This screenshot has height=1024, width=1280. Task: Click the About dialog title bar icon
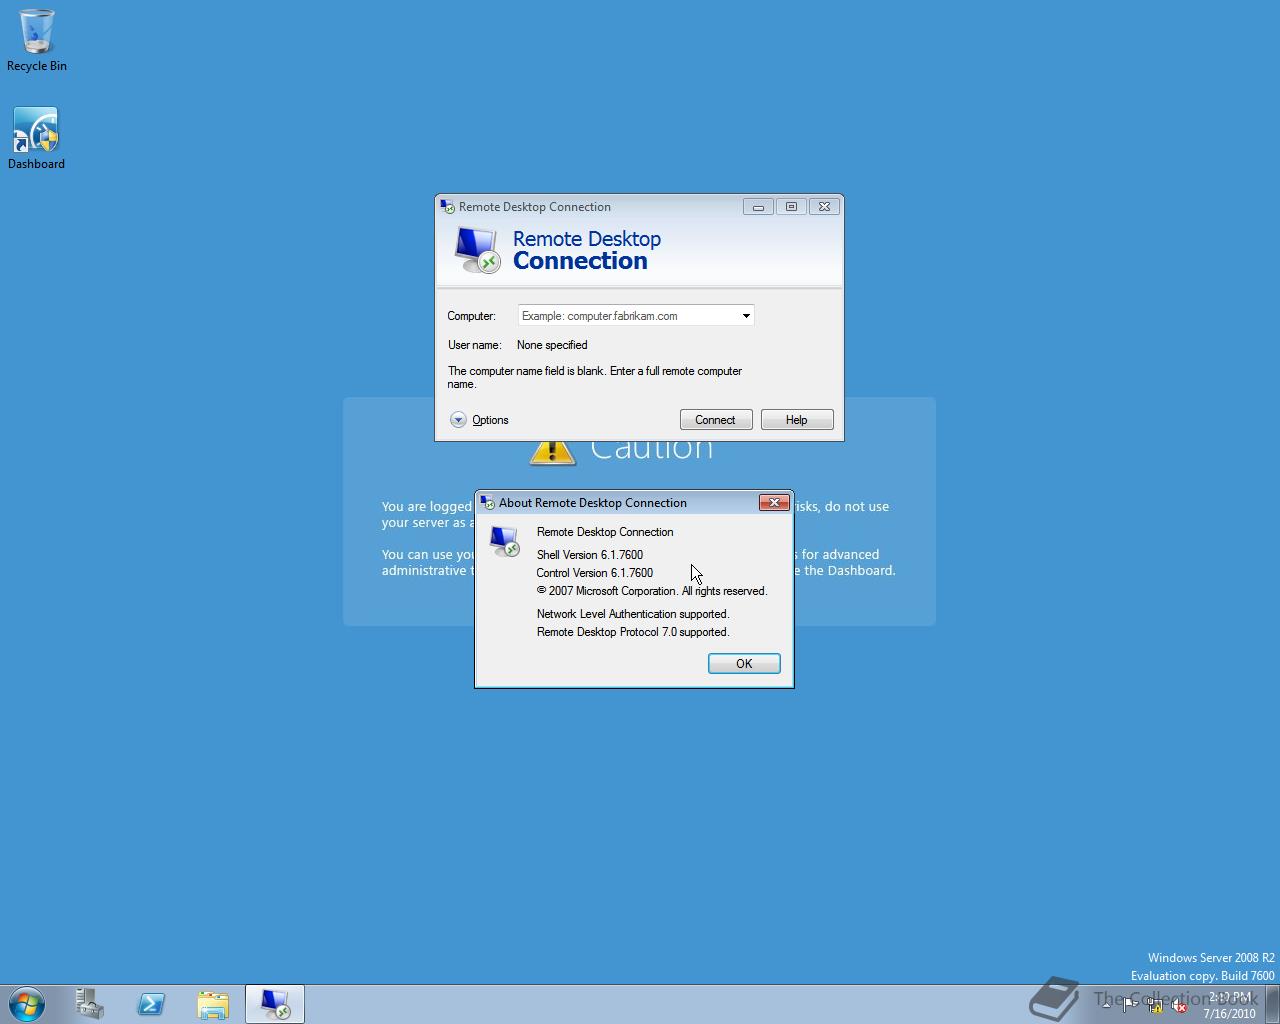click(487, 502)
